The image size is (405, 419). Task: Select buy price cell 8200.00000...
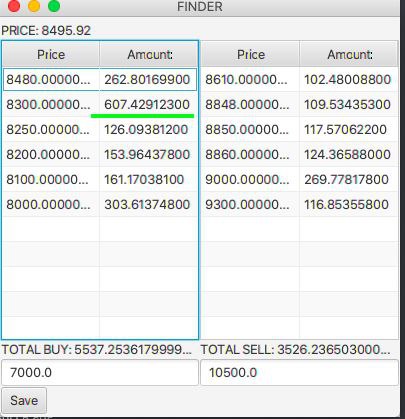[x=51, y=154]
